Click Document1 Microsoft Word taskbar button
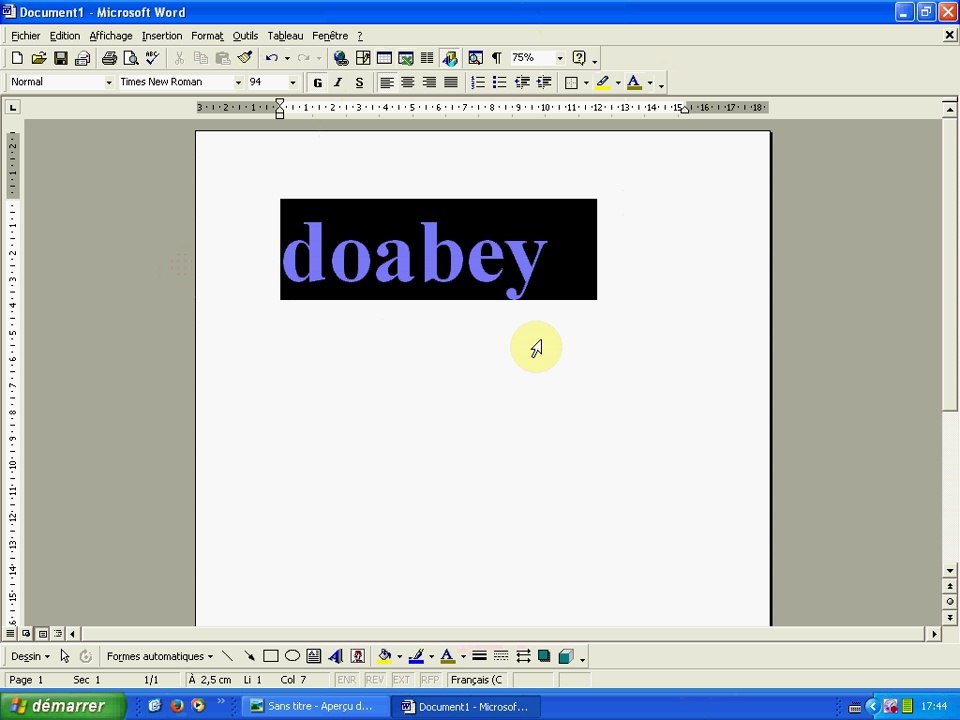Image resolution: width=960 pixels, height=720 pixels. pyautogui.click(x=467, y=707)
